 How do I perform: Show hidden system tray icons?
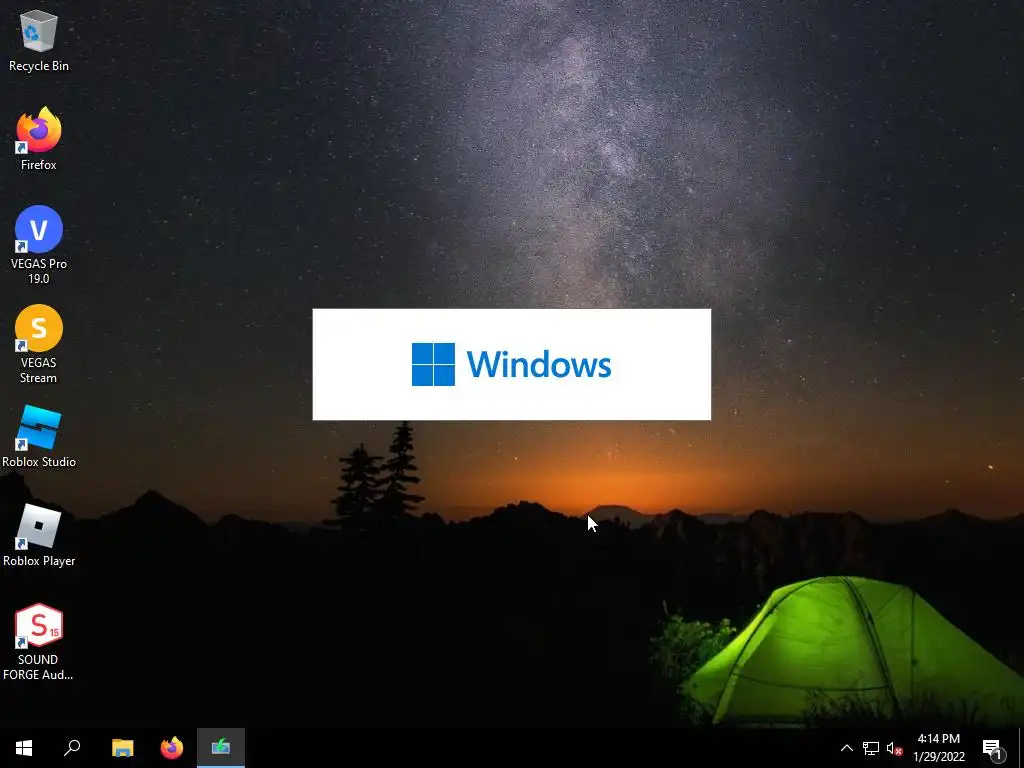(846, 748)
